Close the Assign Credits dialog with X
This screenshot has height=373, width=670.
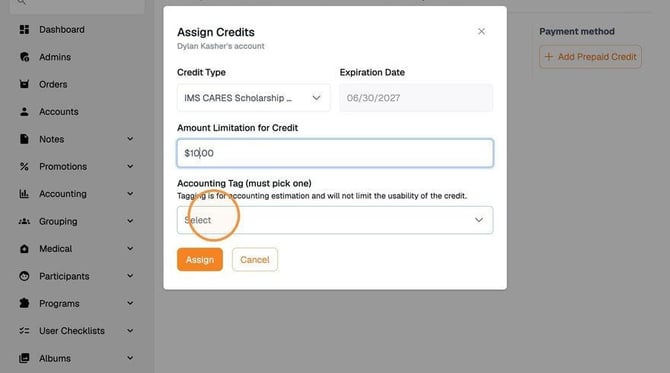[481, 31]
